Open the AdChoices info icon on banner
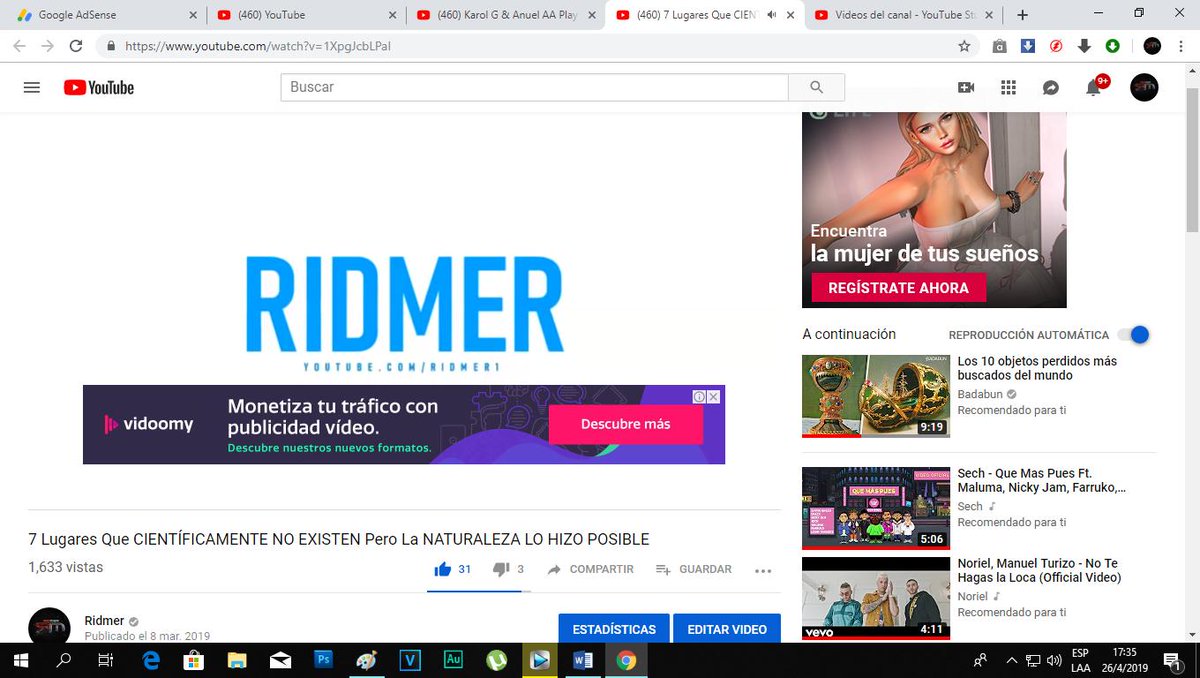Screen dimensions: 1200x678 coord(700,397)
